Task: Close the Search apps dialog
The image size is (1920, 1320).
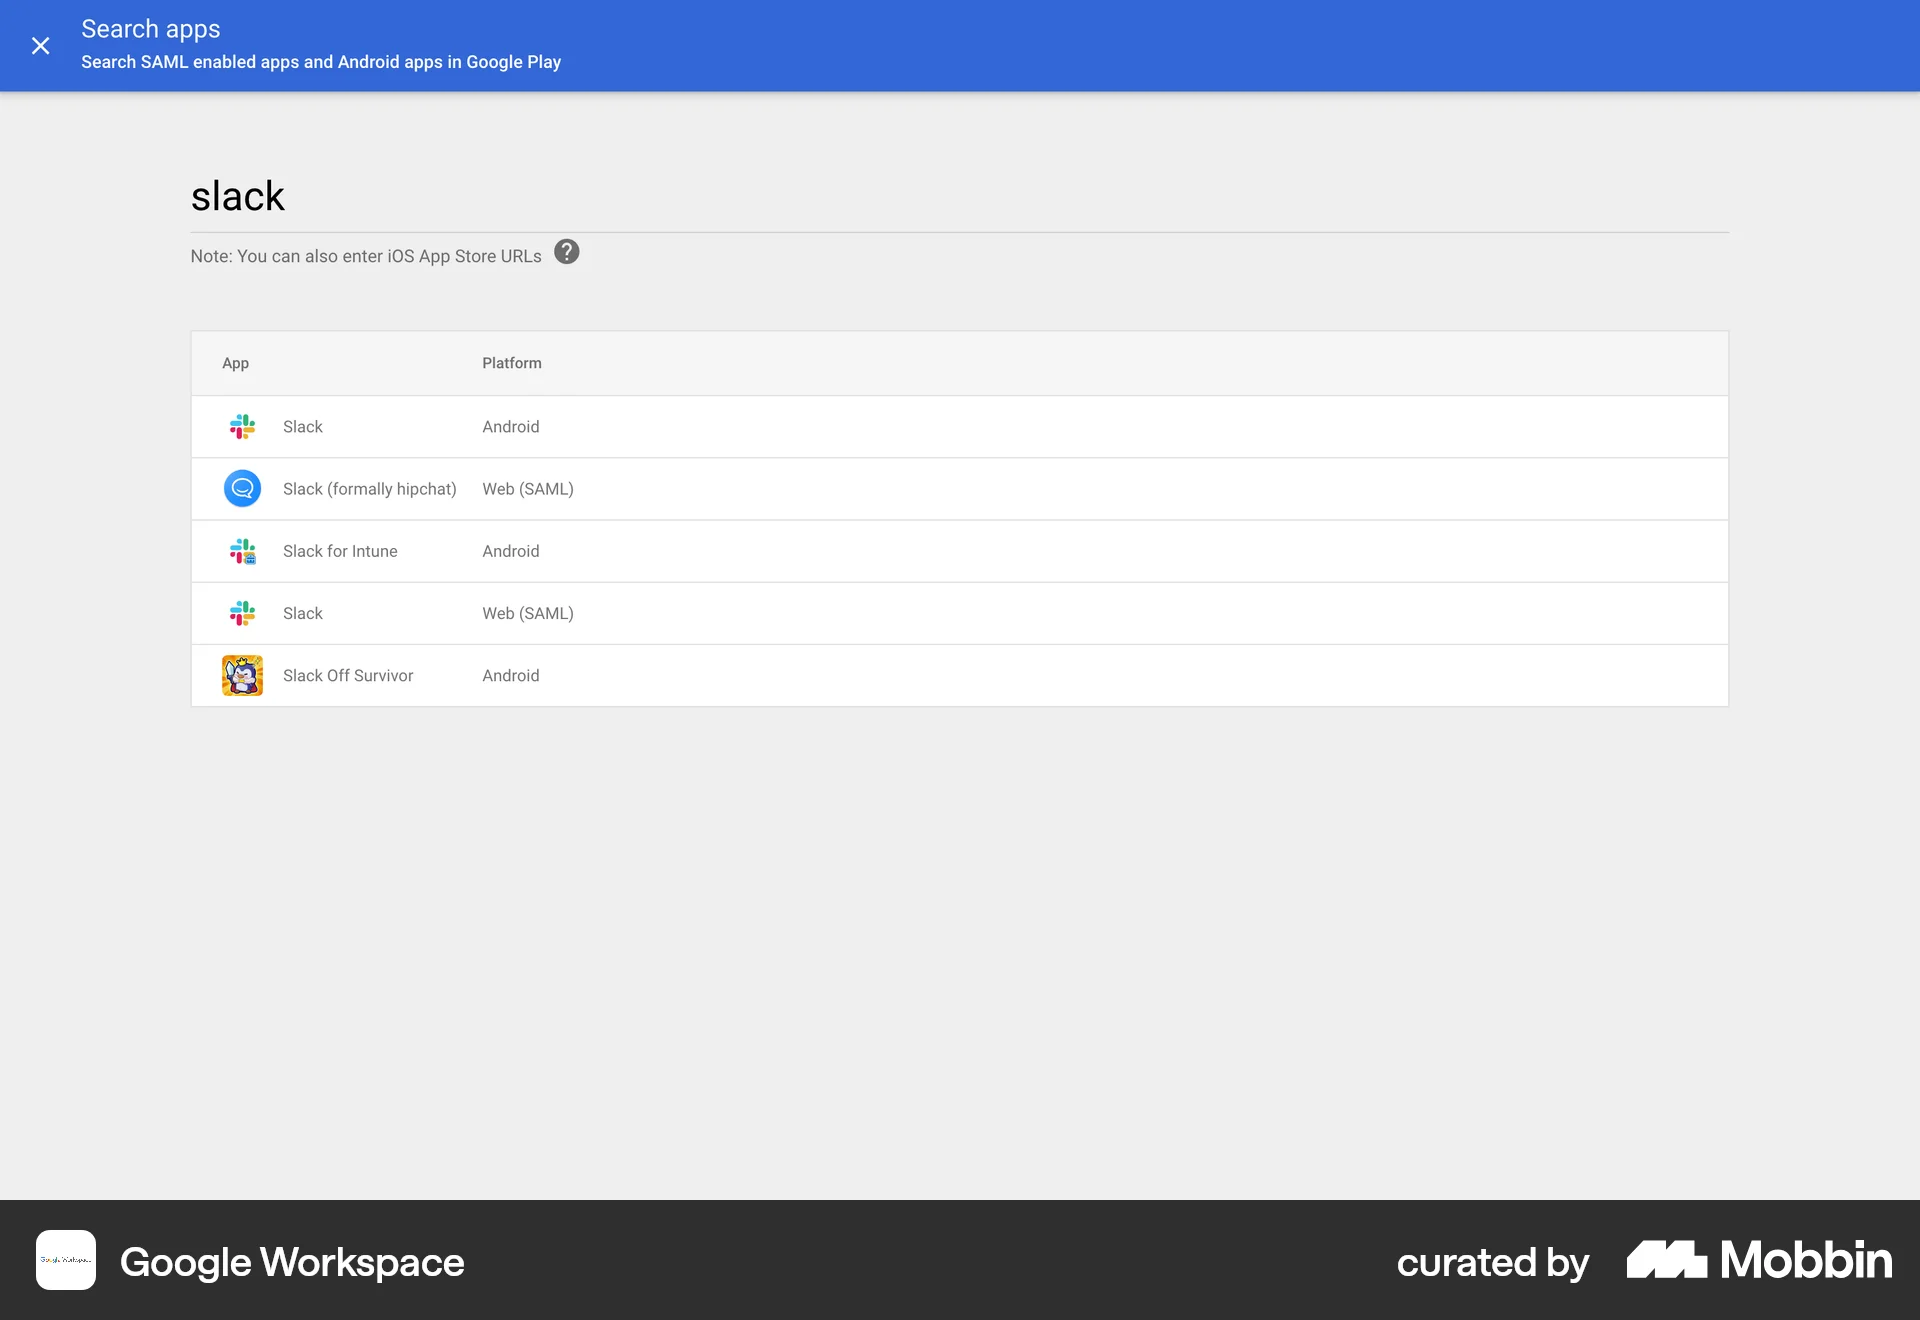Action: click(x=40, y=46)
